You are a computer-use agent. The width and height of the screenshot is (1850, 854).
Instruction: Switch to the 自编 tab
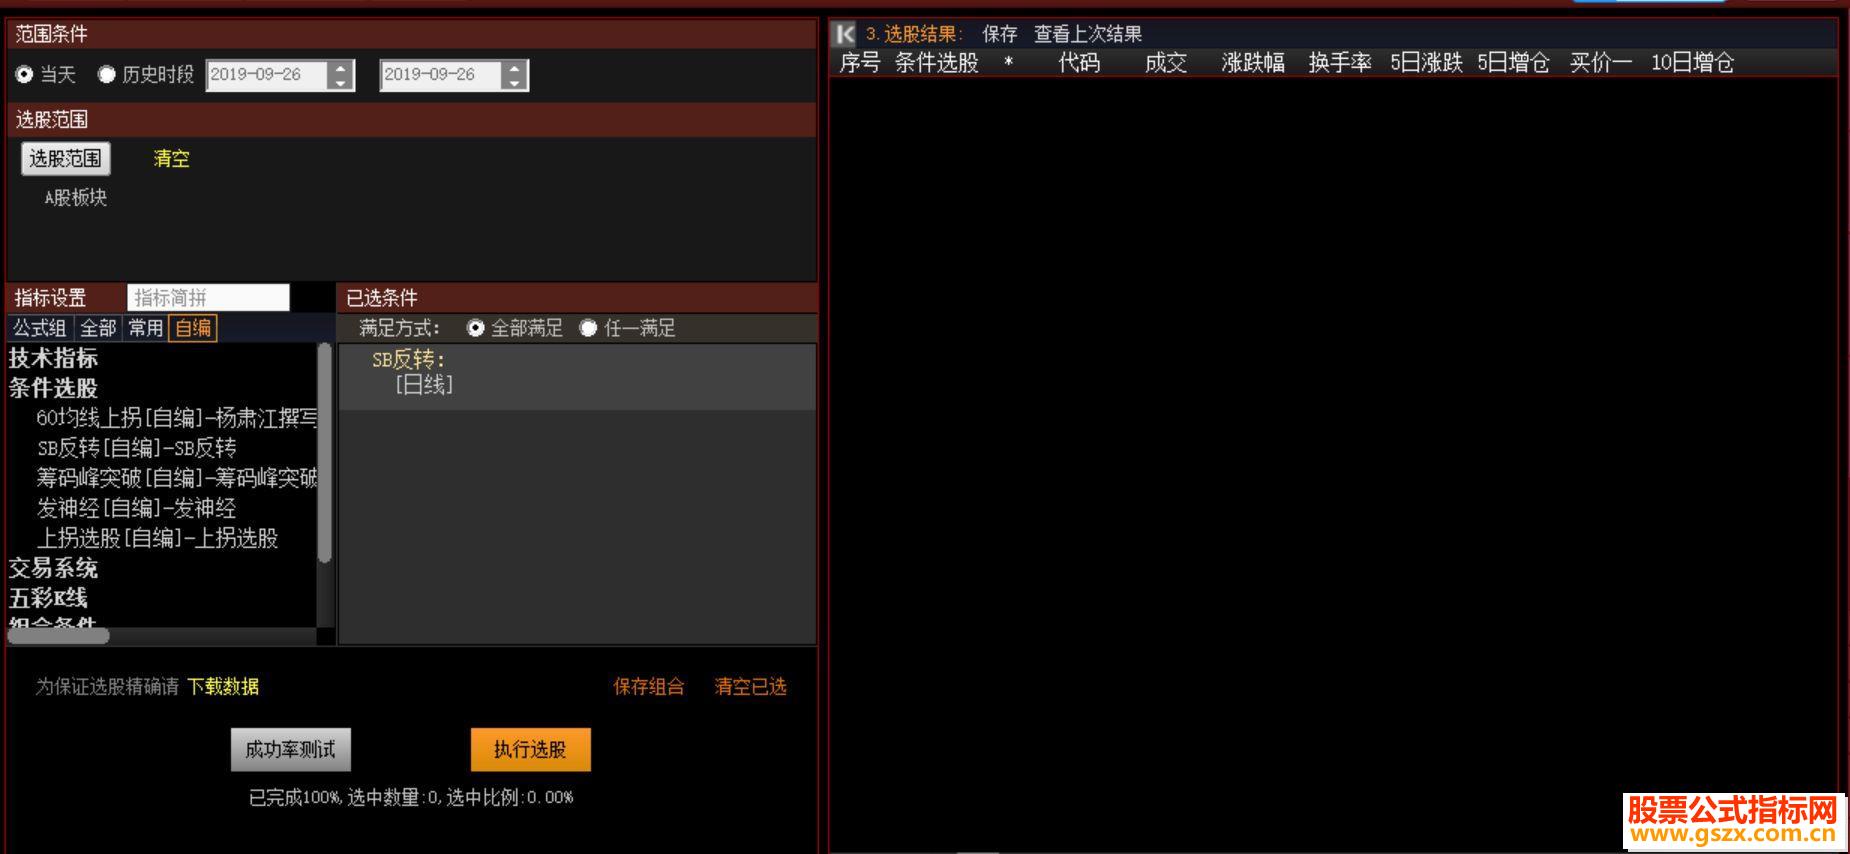point(192,328)
